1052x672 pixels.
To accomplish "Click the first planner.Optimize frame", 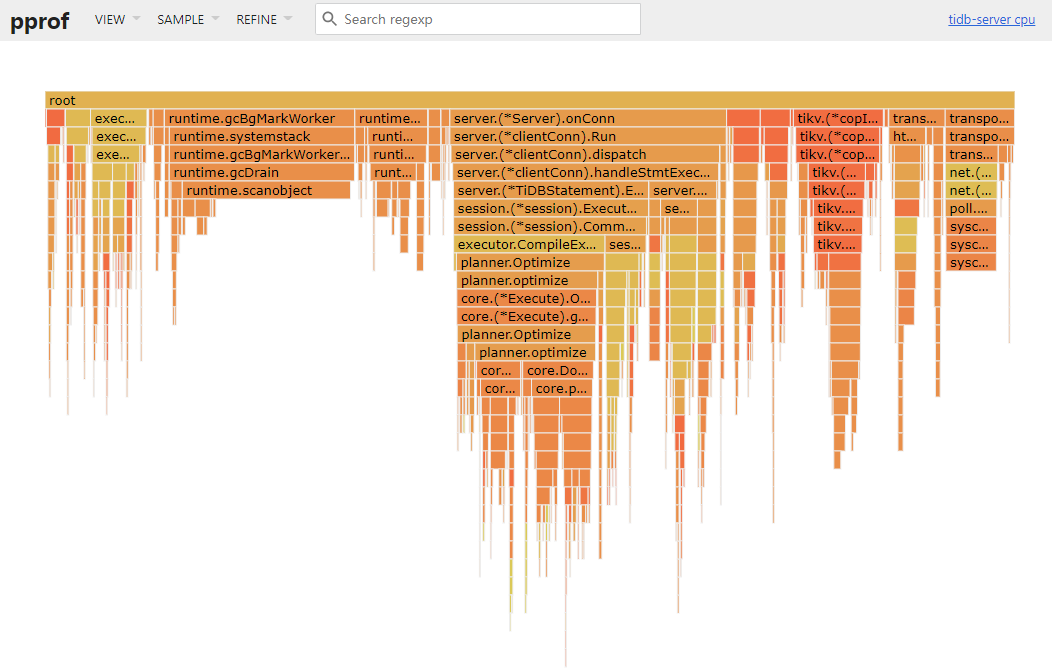I will (x=529, y=262).
